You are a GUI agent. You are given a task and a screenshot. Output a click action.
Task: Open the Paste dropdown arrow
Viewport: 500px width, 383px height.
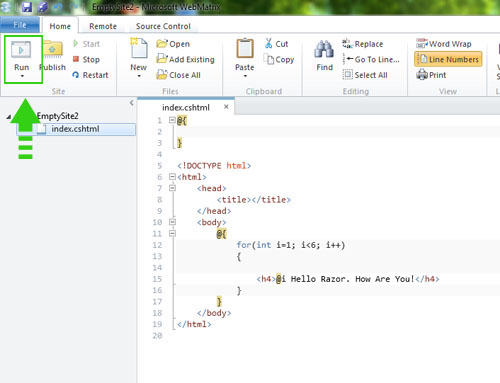pyautogui.click(x=245, y=76)
